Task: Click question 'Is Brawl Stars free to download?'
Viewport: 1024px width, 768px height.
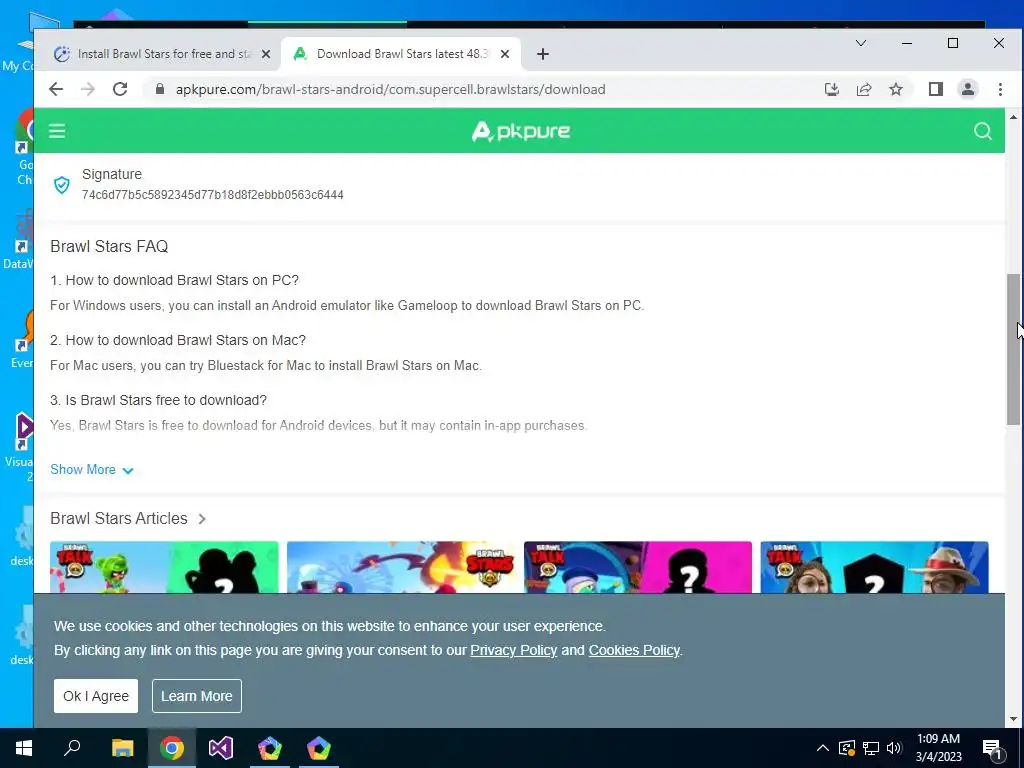Action: coord(158,400)
